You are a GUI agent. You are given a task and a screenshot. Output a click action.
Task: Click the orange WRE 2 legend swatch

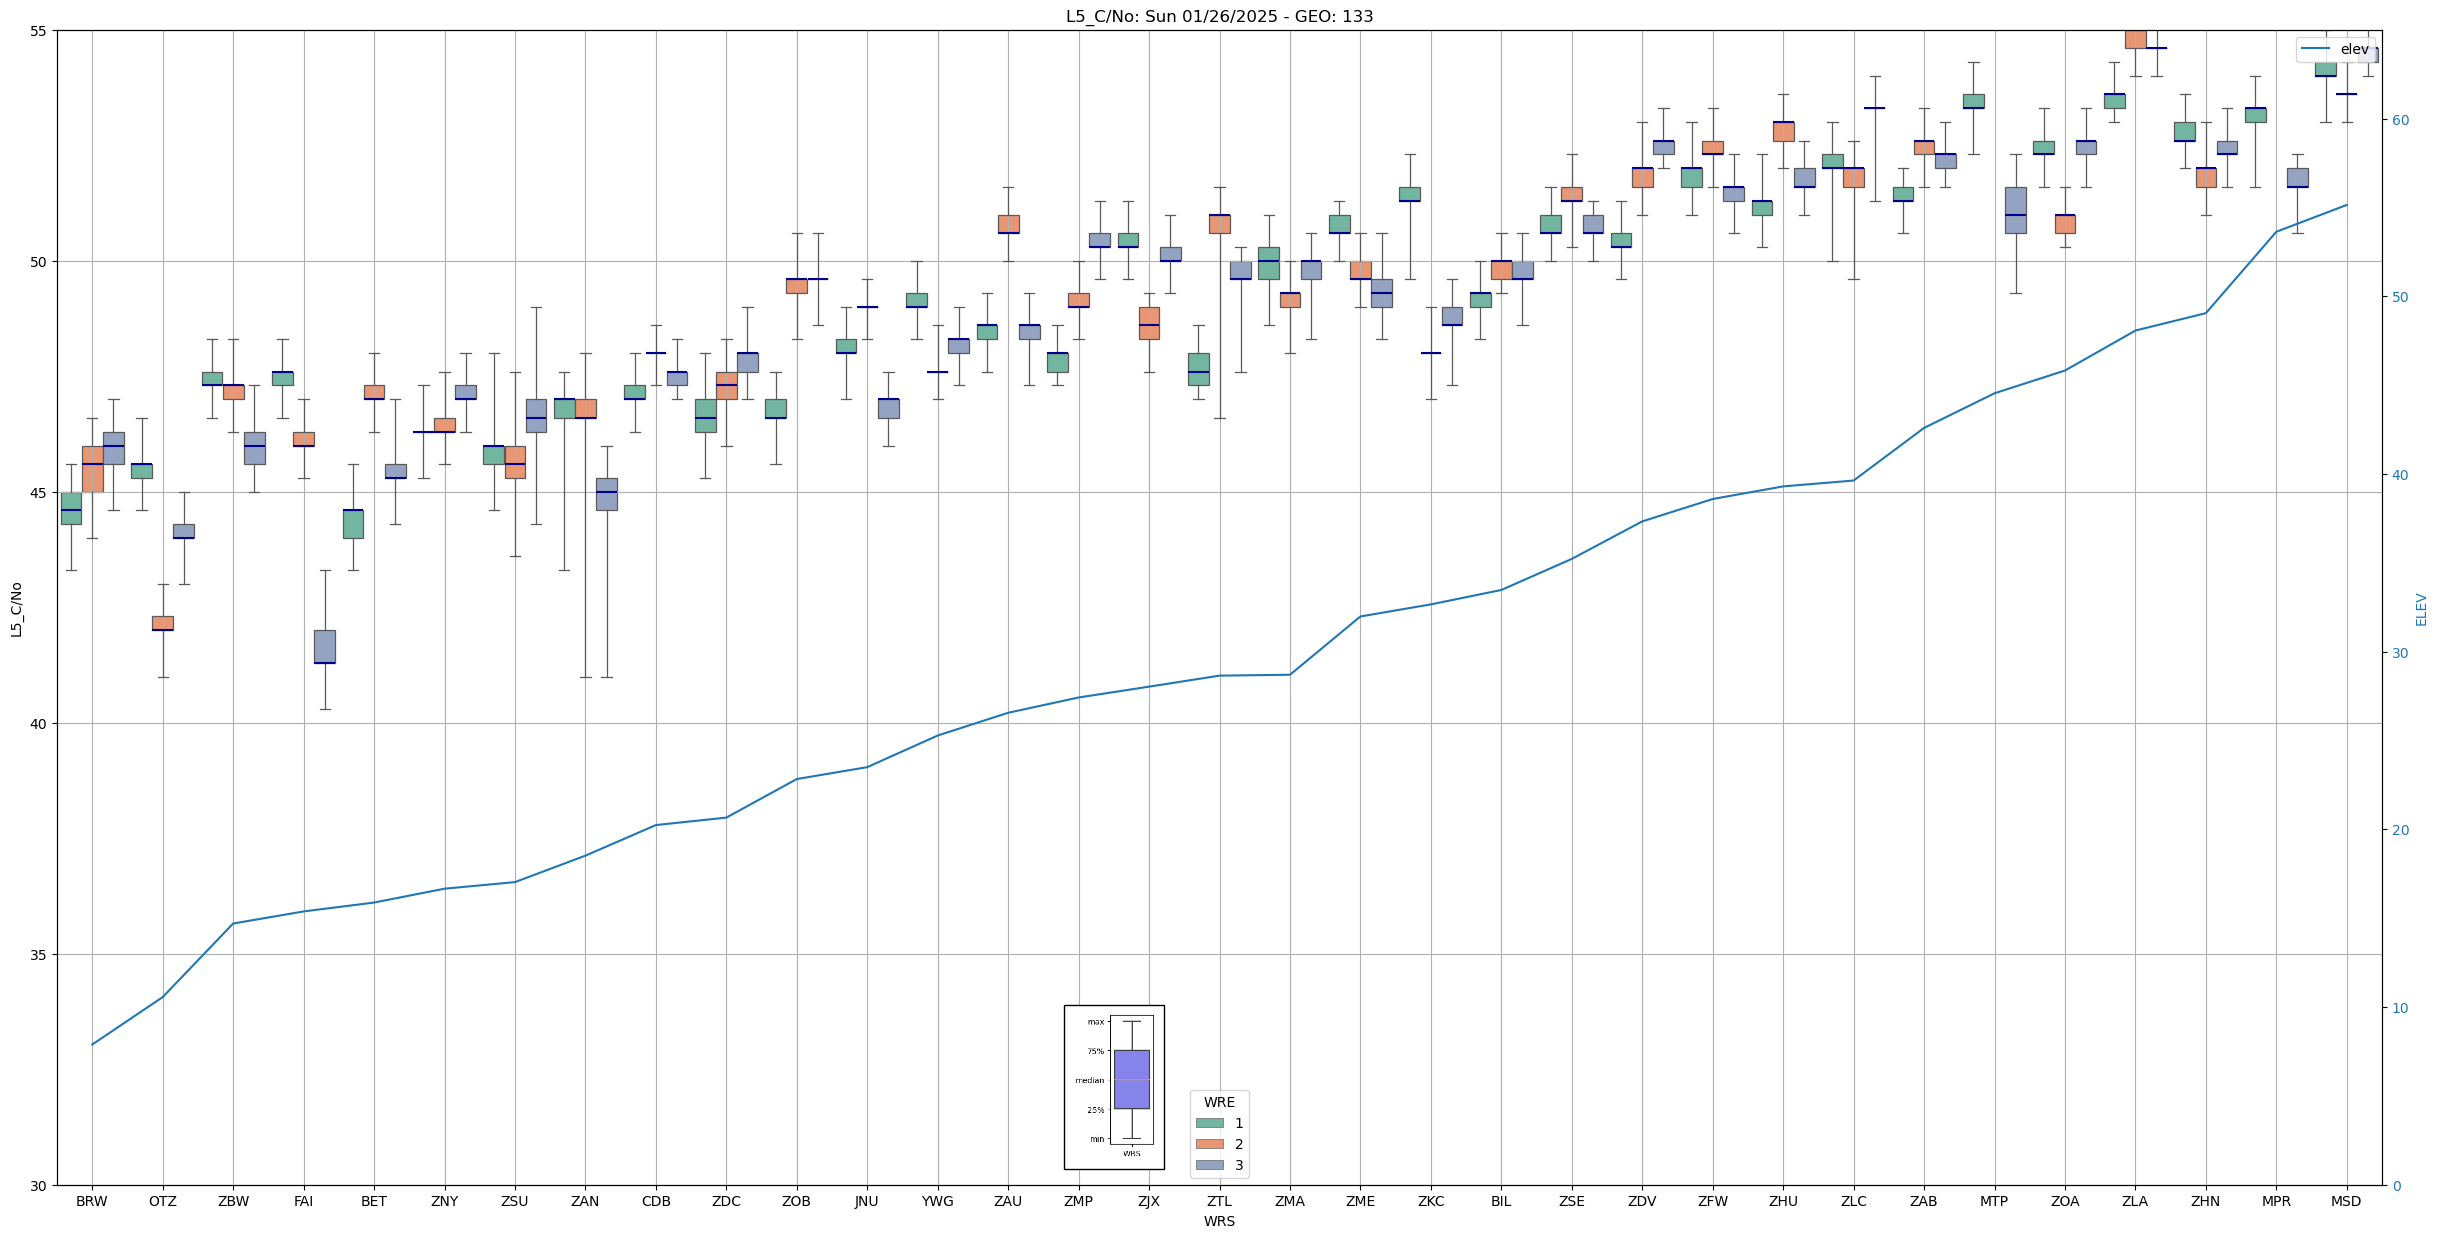pos(1209,1144)
